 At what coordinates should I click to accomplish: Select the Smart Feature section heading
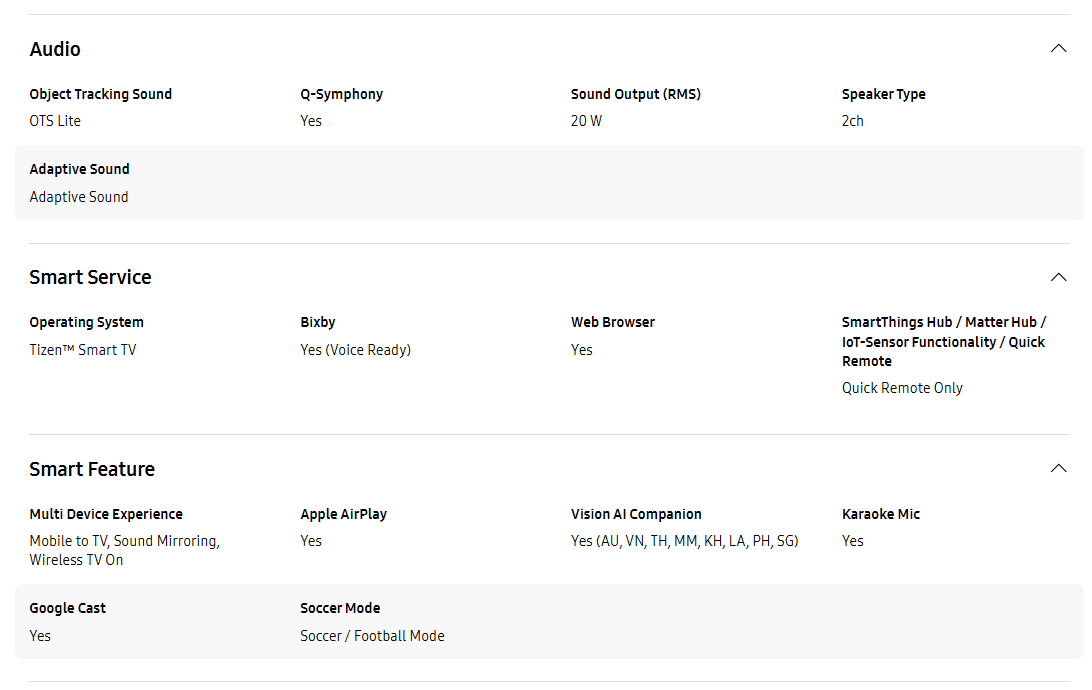point(92,469)
